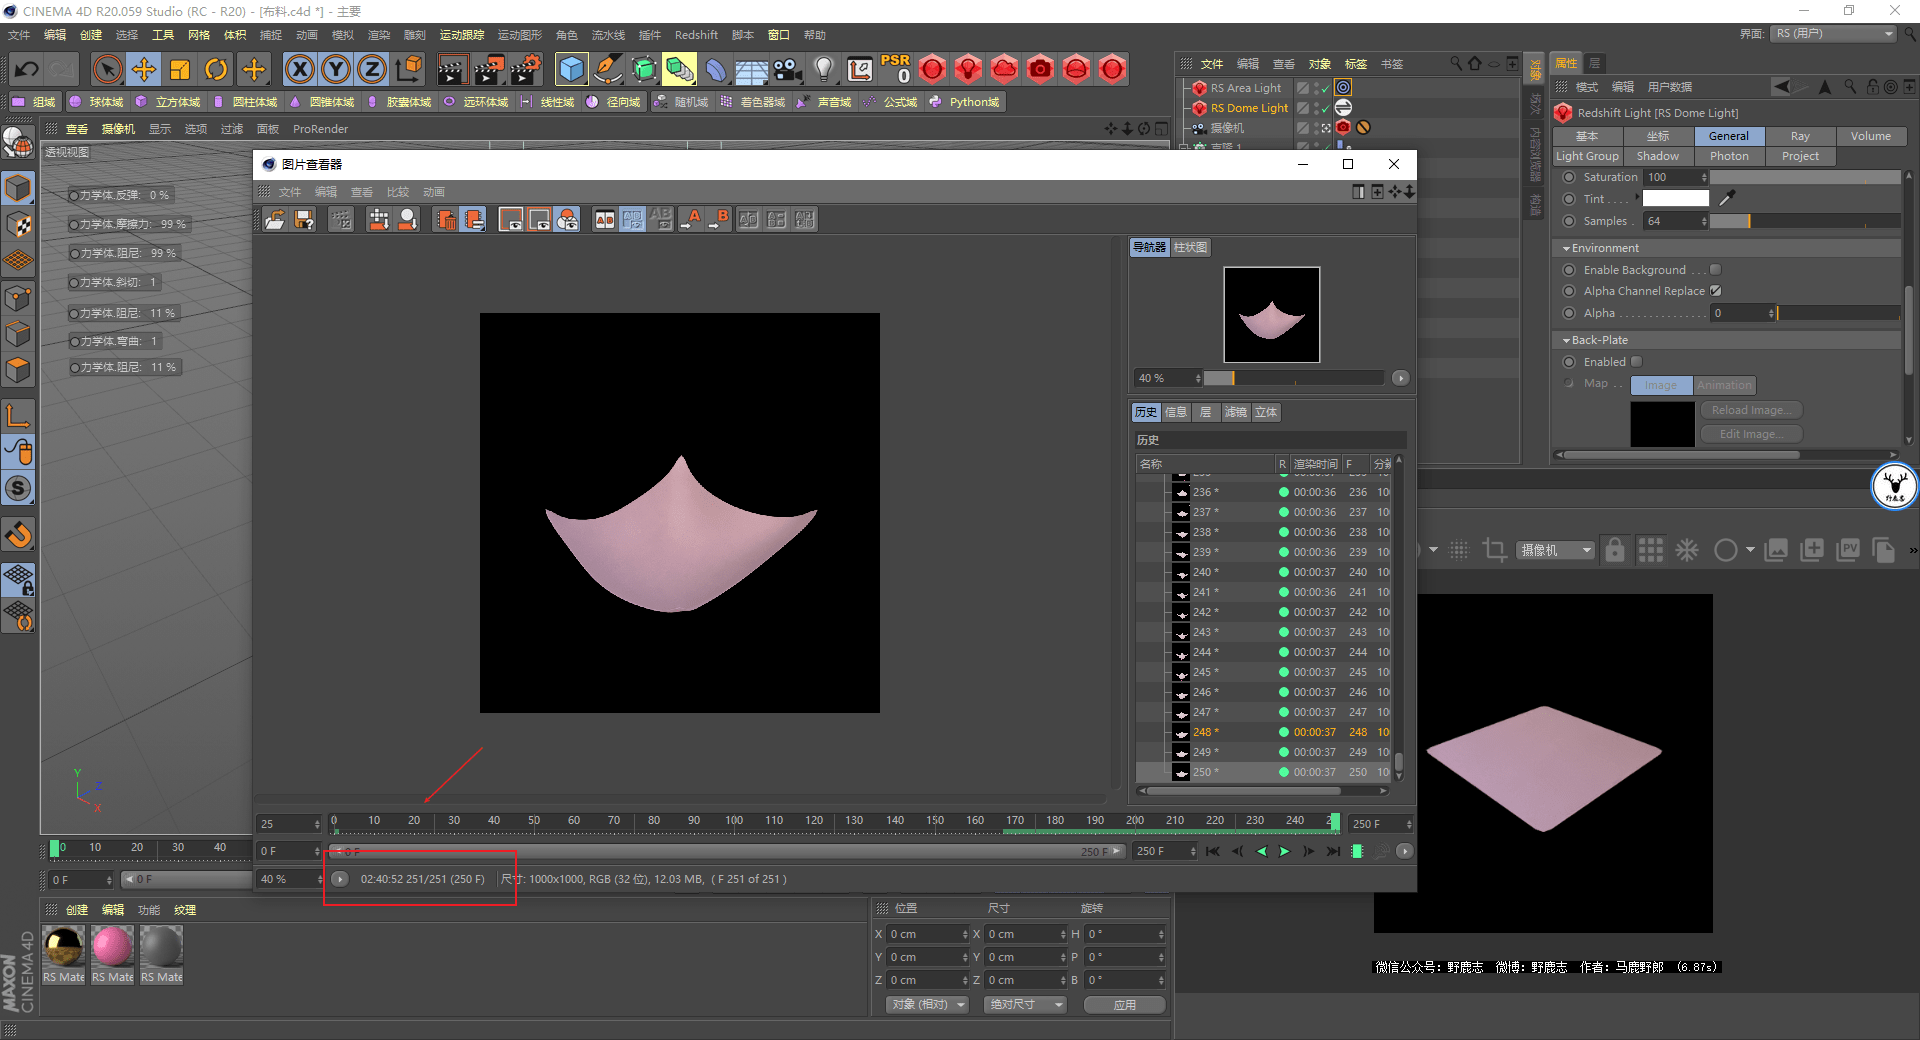This screenshot has width=1920, height=1040.
Task: Click save image icon in picture viewer
Action: click(x=305, y=220)
